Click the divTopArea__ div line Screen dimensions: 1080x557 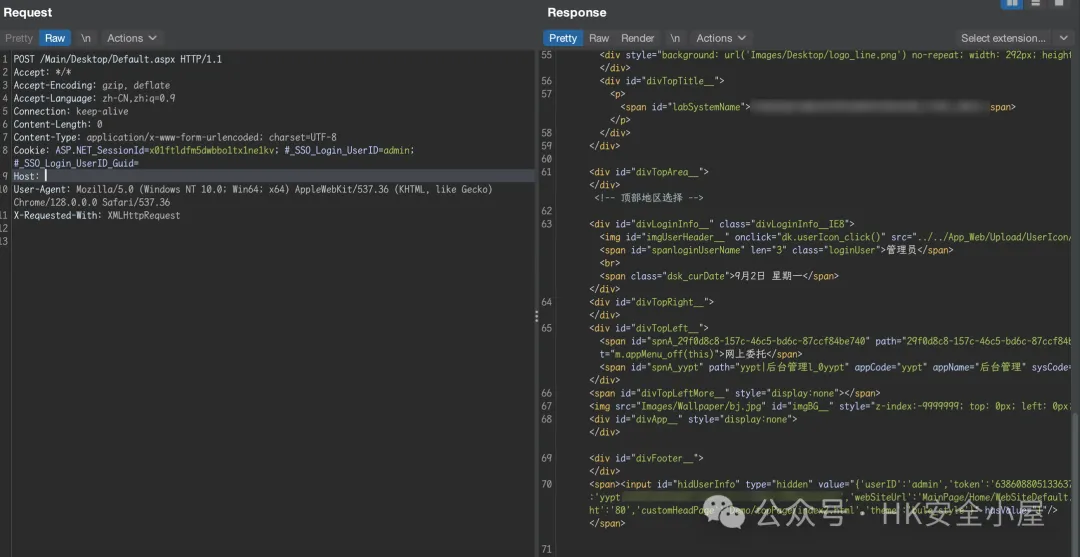coord(649,172)
